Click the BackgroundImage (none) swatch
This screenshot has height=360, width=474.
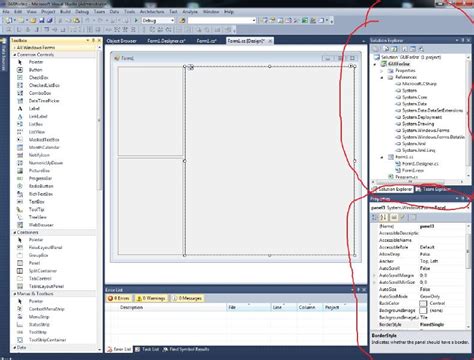pos(423,310)
